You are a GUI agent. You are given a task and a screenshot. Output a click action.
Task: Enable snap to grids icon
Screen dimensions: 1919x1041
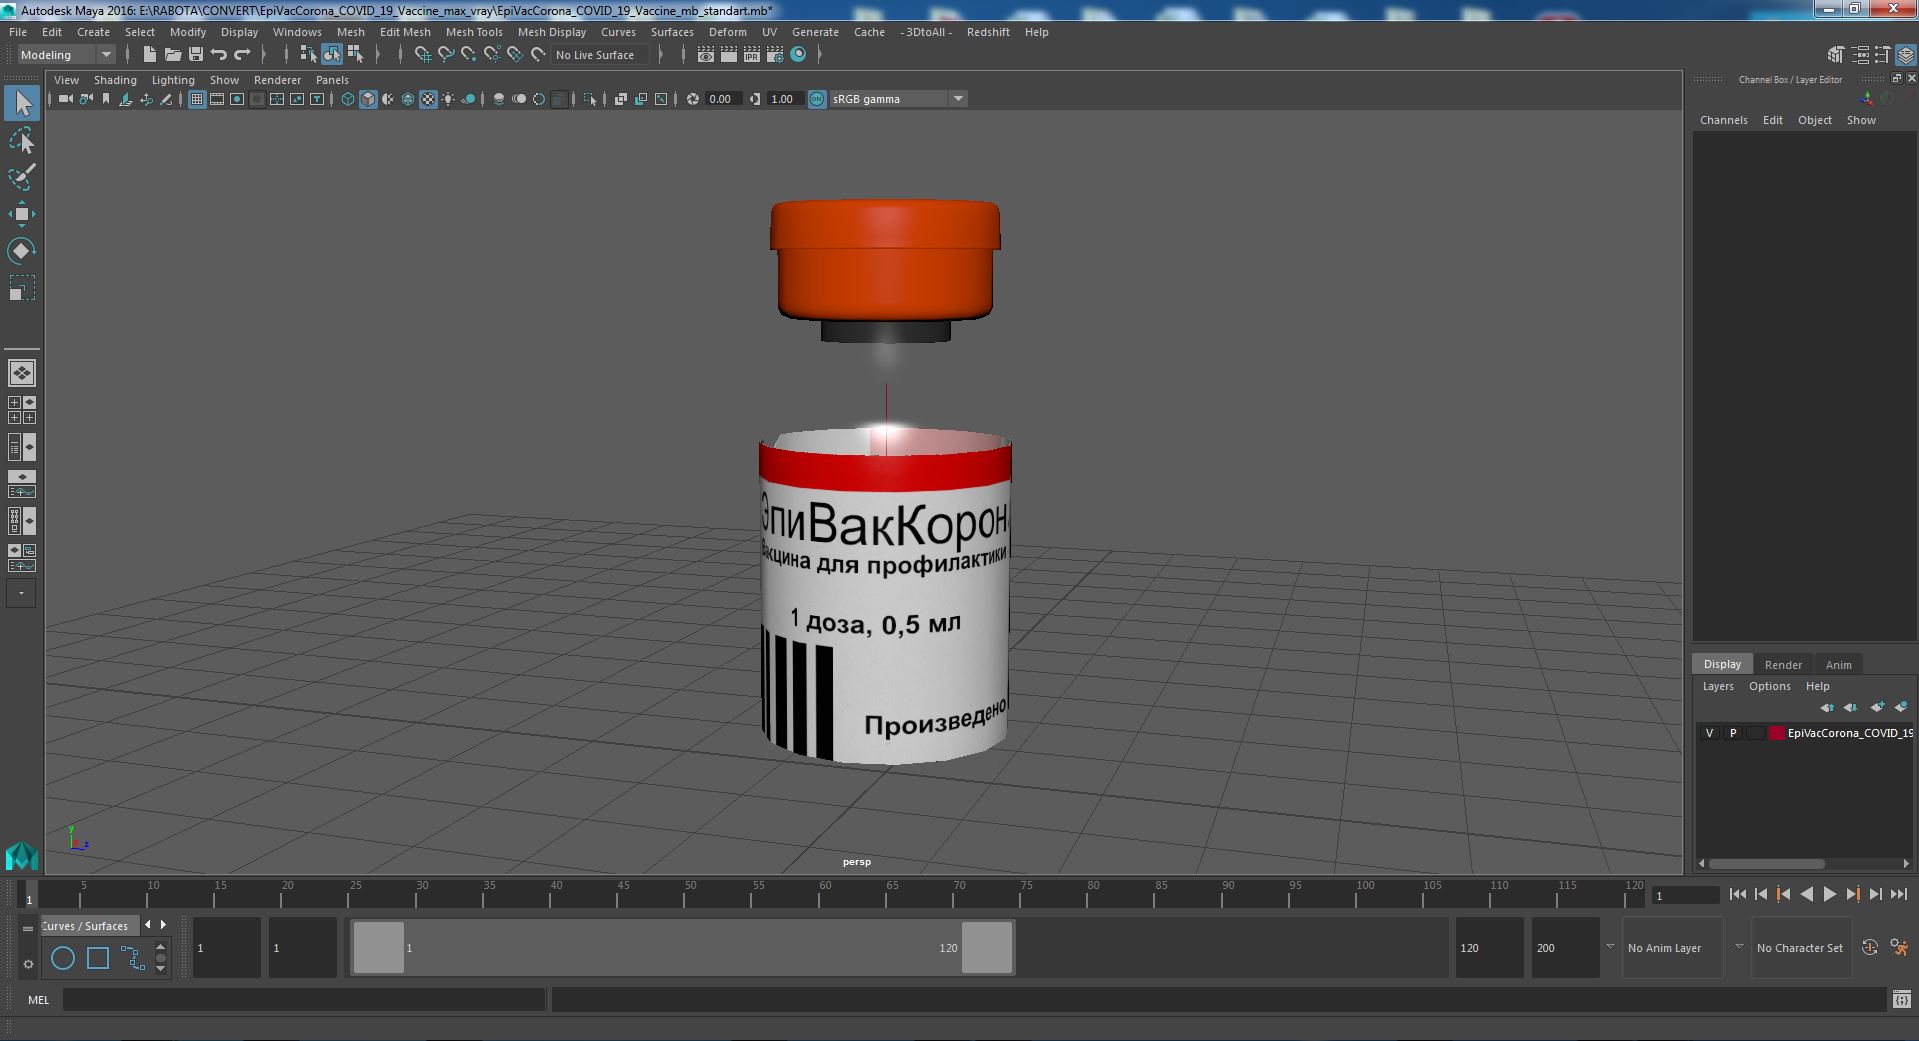click(422, 55)
